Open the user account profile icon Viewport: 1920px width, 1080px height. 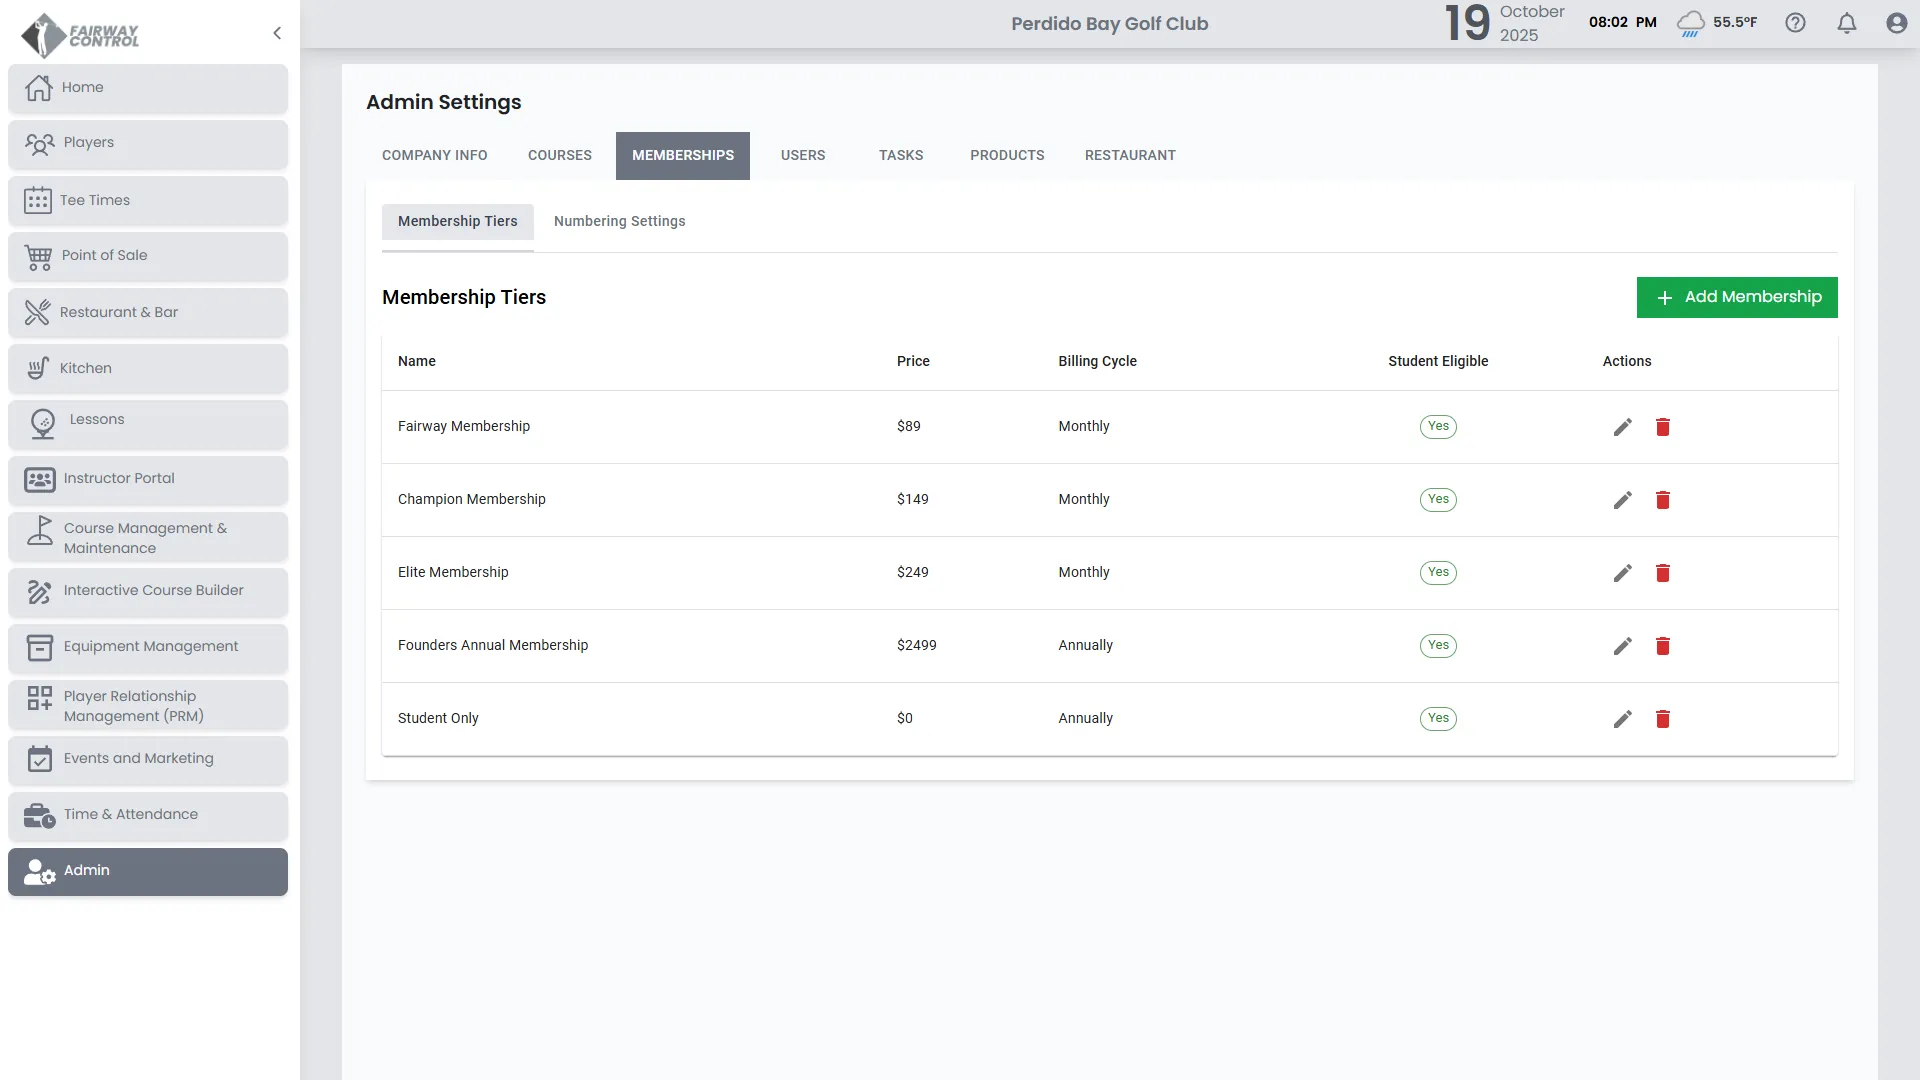tap(1896, 23)
